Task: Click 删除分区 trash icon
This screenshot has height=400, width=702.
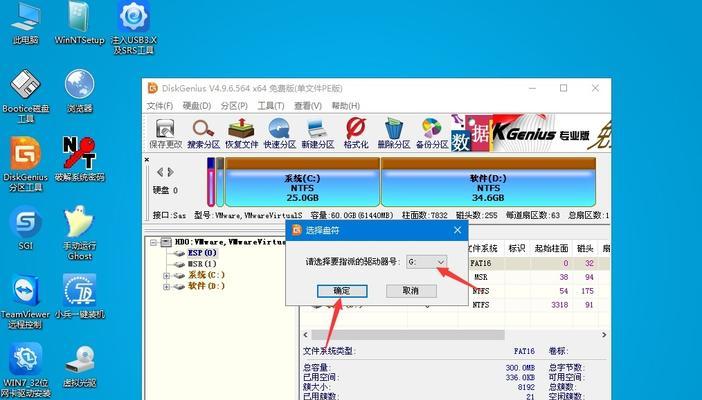Action: click(394, 133)
